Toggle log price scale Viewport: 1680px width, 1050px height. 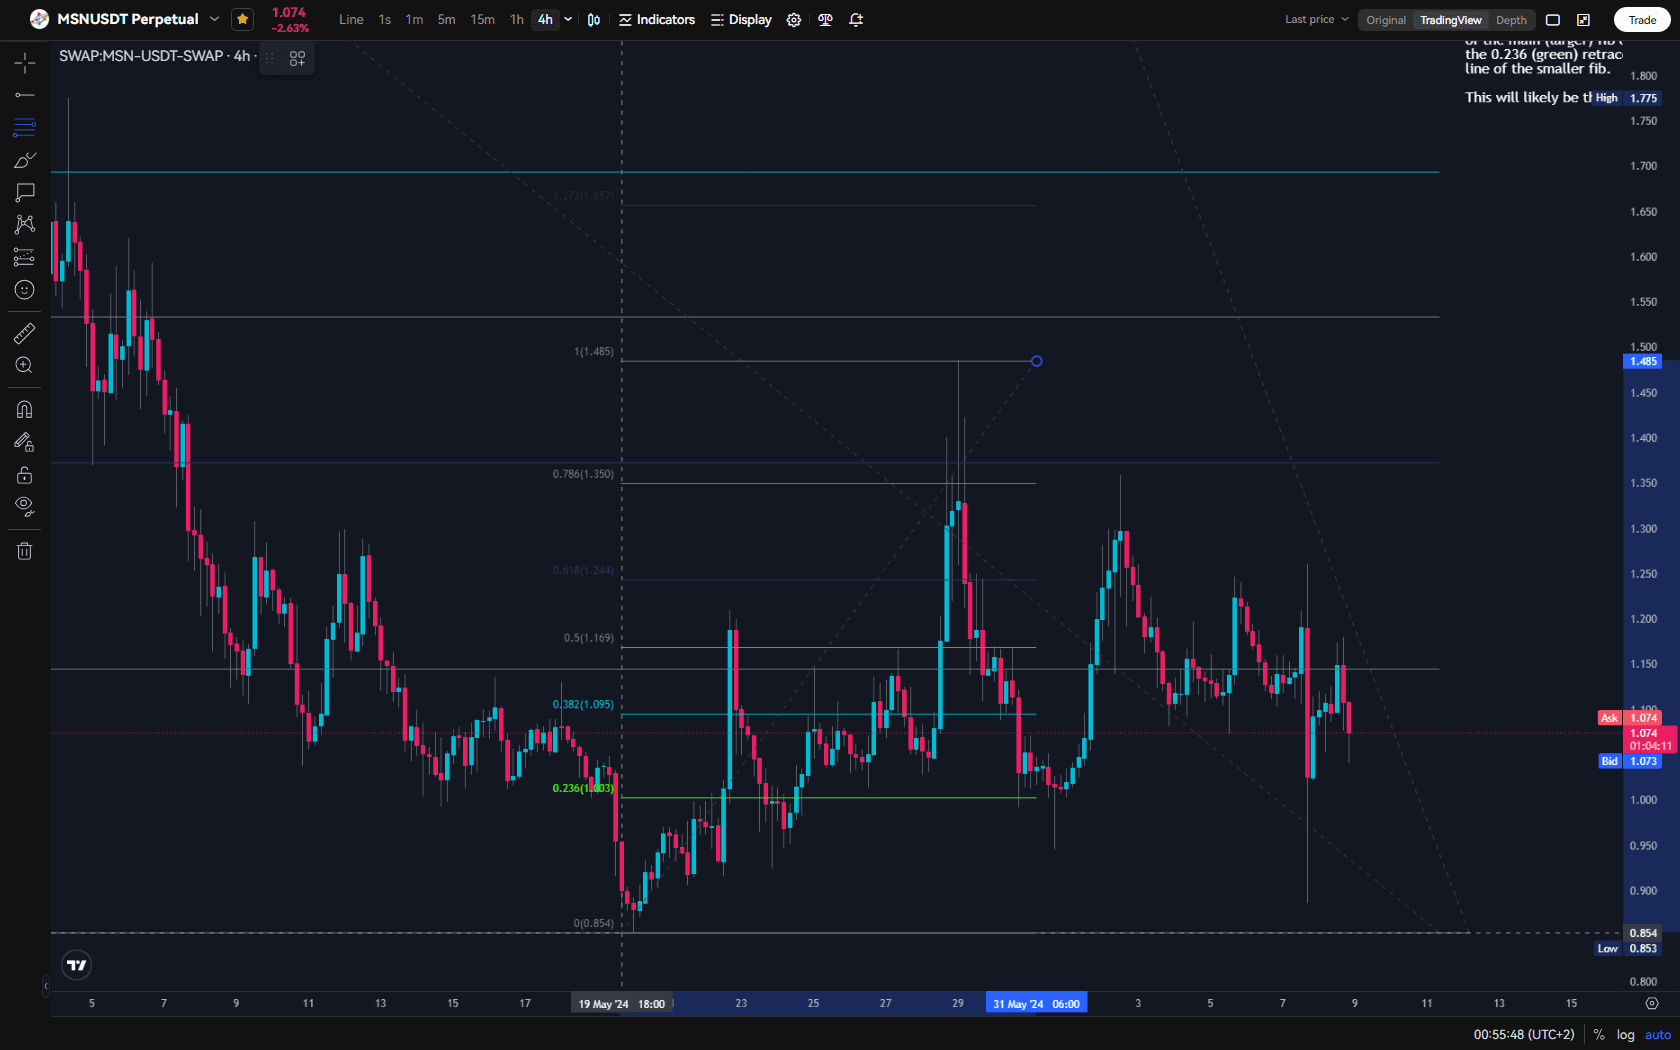[1626, 1035]
